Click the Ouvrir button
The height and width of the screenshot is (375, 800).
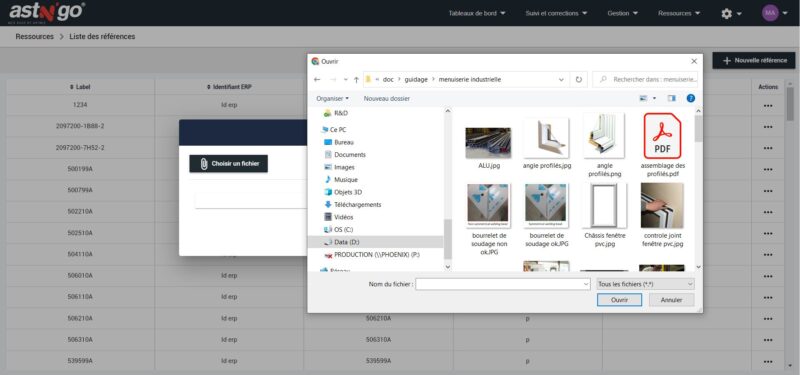coord(619,300)
